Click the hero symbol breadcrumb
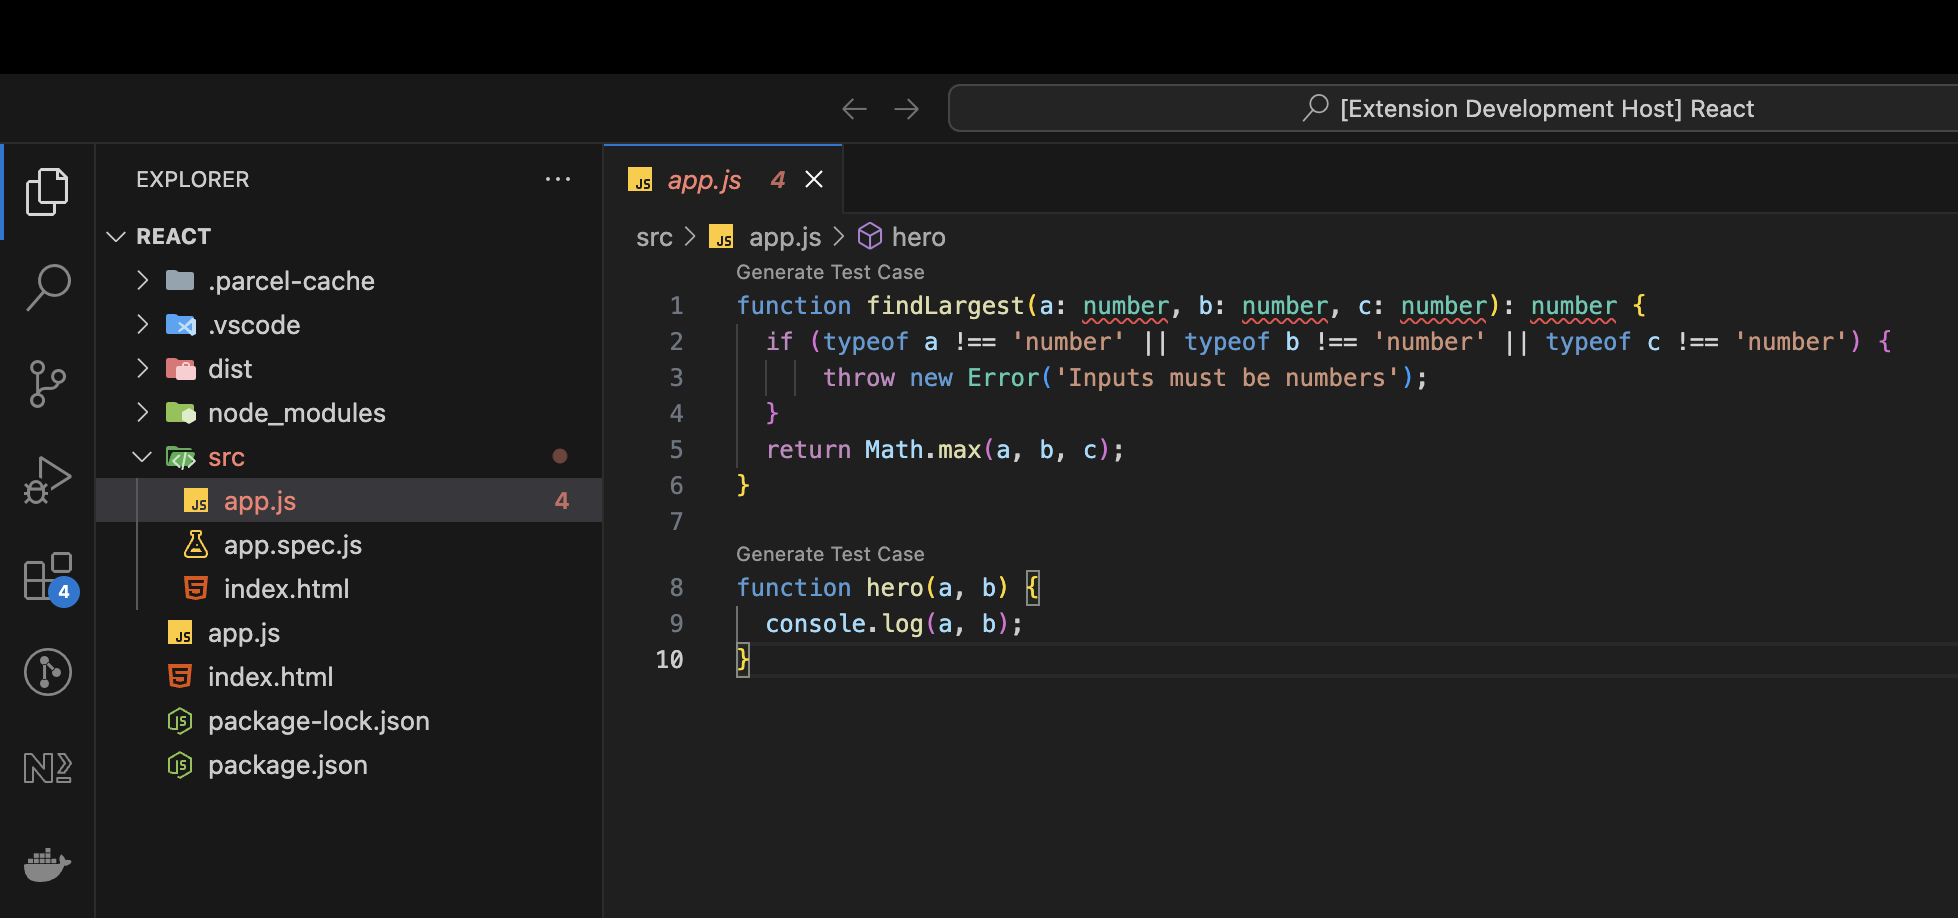Screen dimensions: 1958x918 pos(918,237)
